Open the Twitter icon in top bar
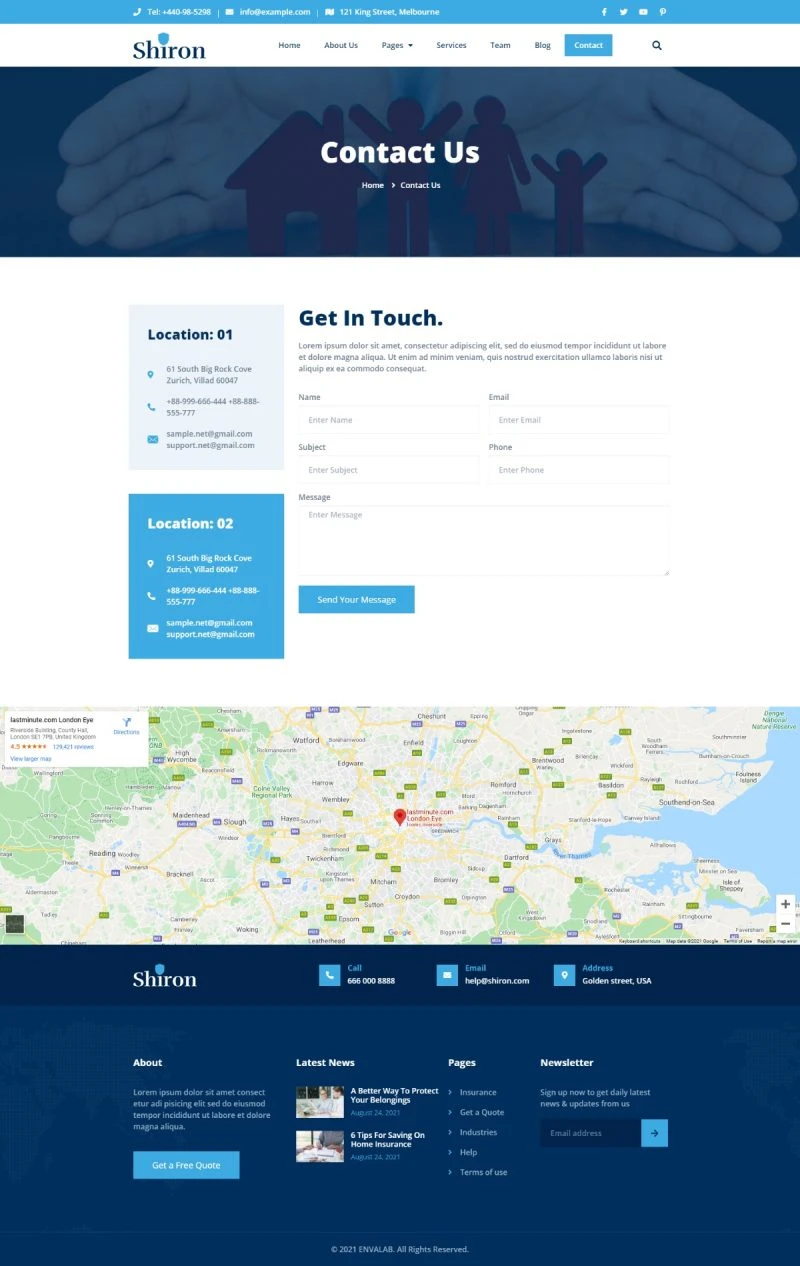Image resolution: width=800 pixels, height=1266 pixels. 623,12
